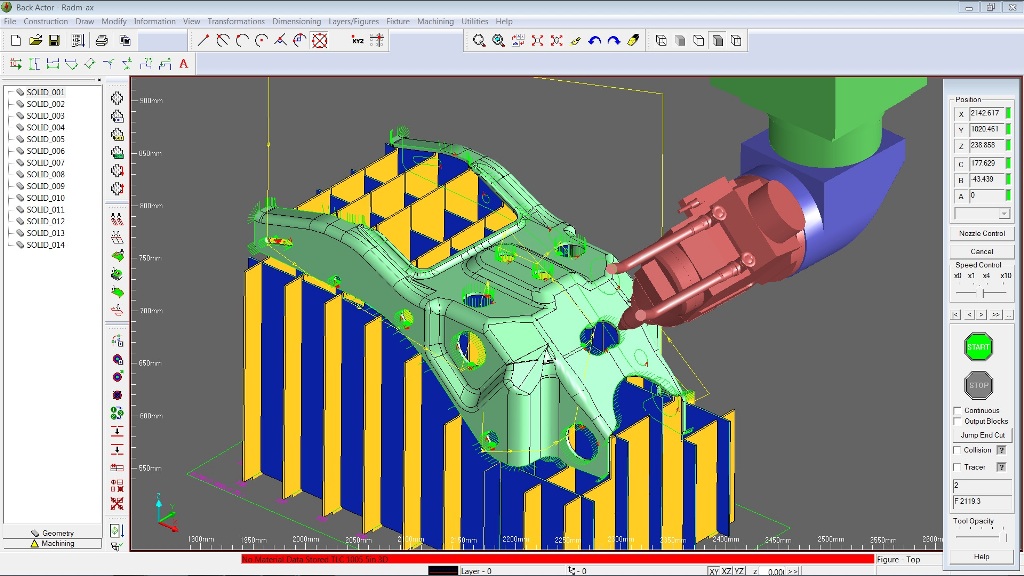The image size is (1024, 576).
Task: Select SOLID_014 in the tree list
Action: pos(45,244)
